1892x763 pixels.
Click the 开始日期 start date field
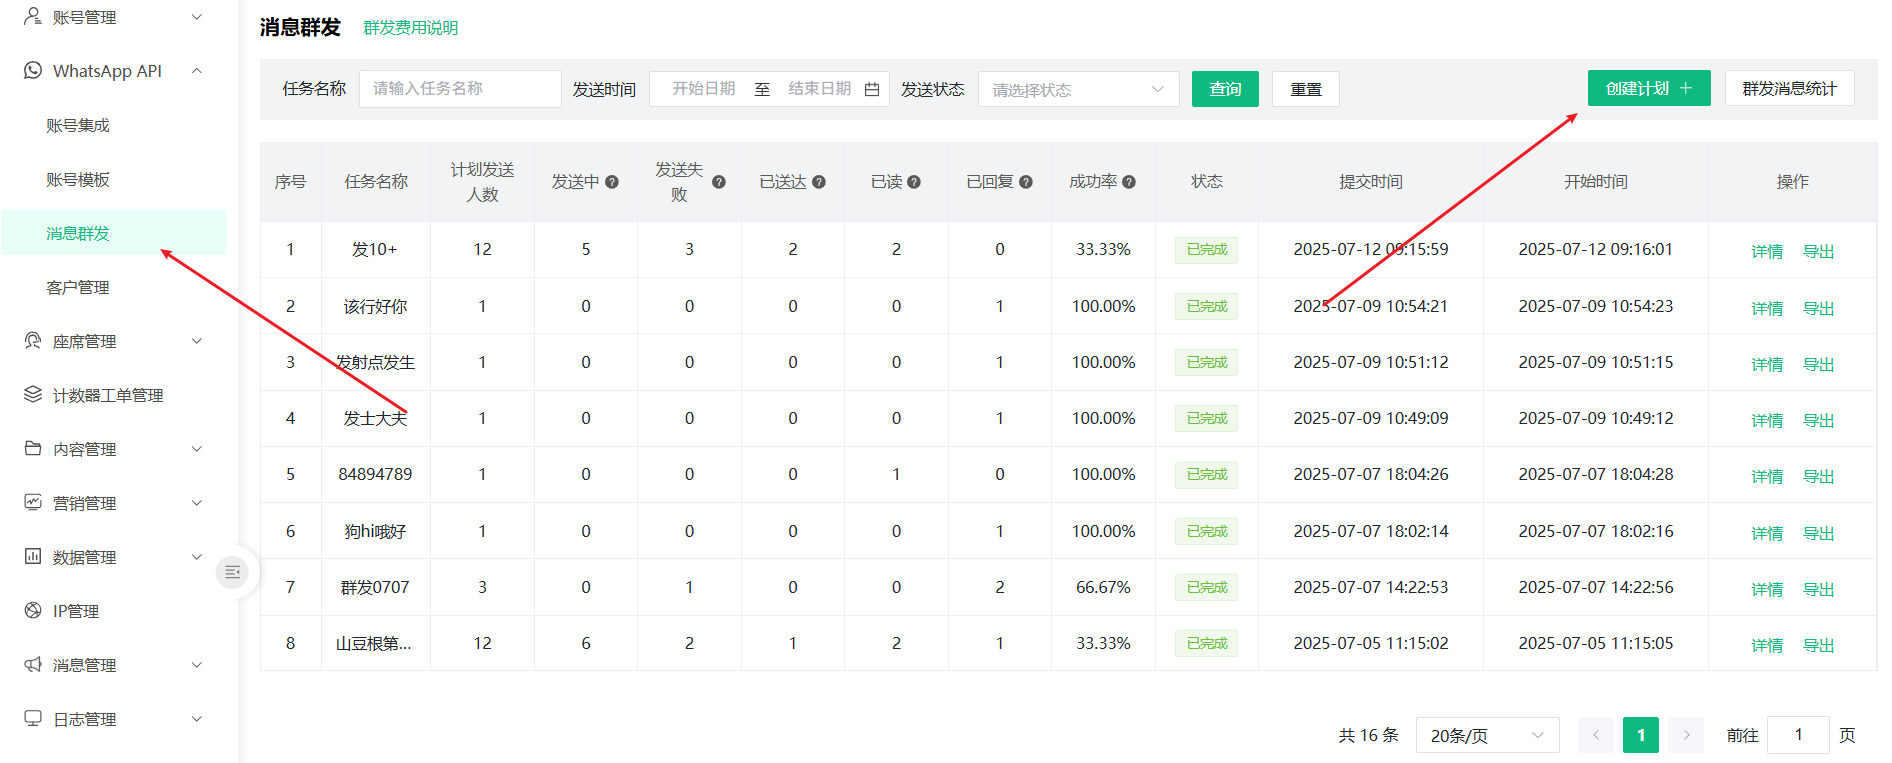tap(704, 89)
